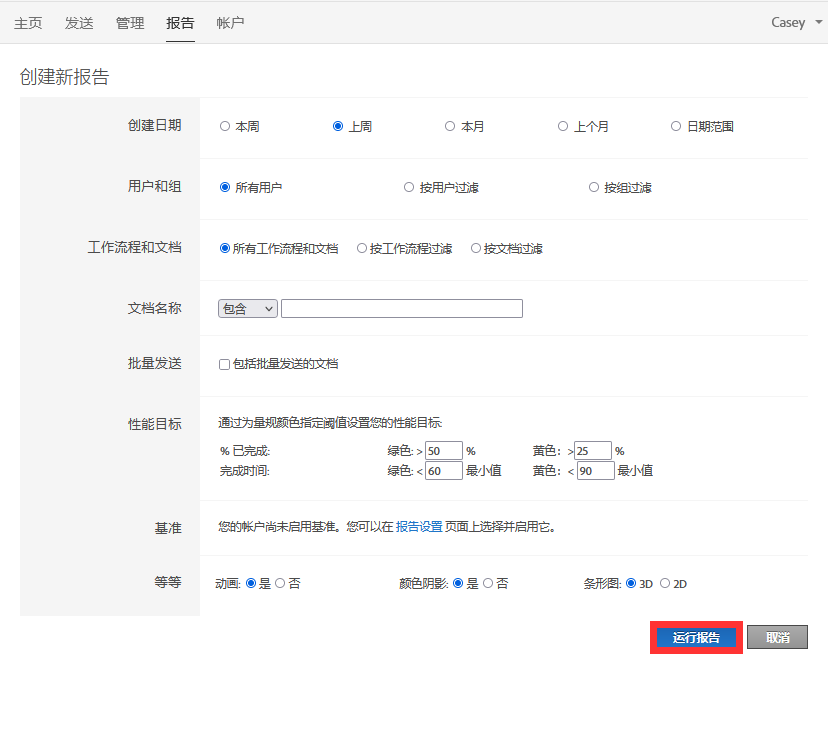
Task: Click the 文档名称 text input field
Action: point(400,308)
